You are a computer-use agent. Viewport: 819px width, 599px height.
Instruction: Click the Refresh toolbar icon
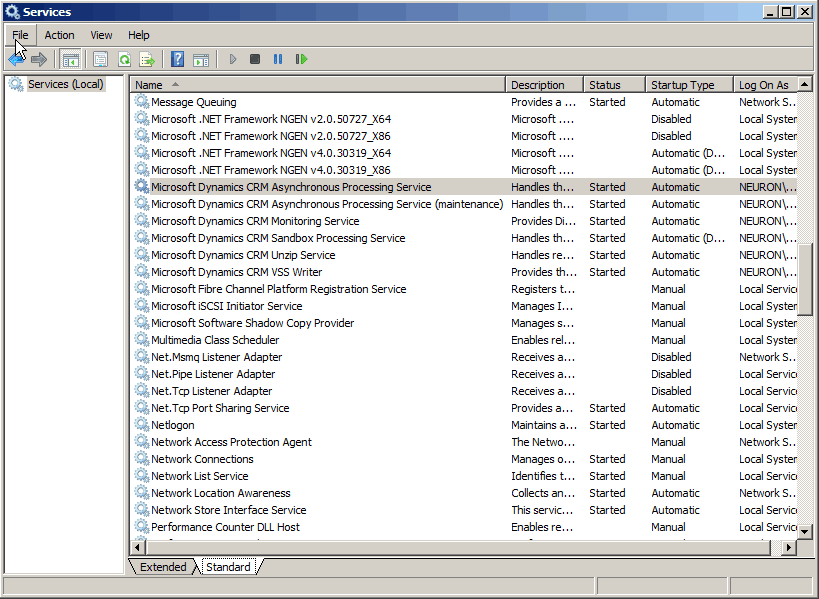pyautogui.click(x=124, y=59)
